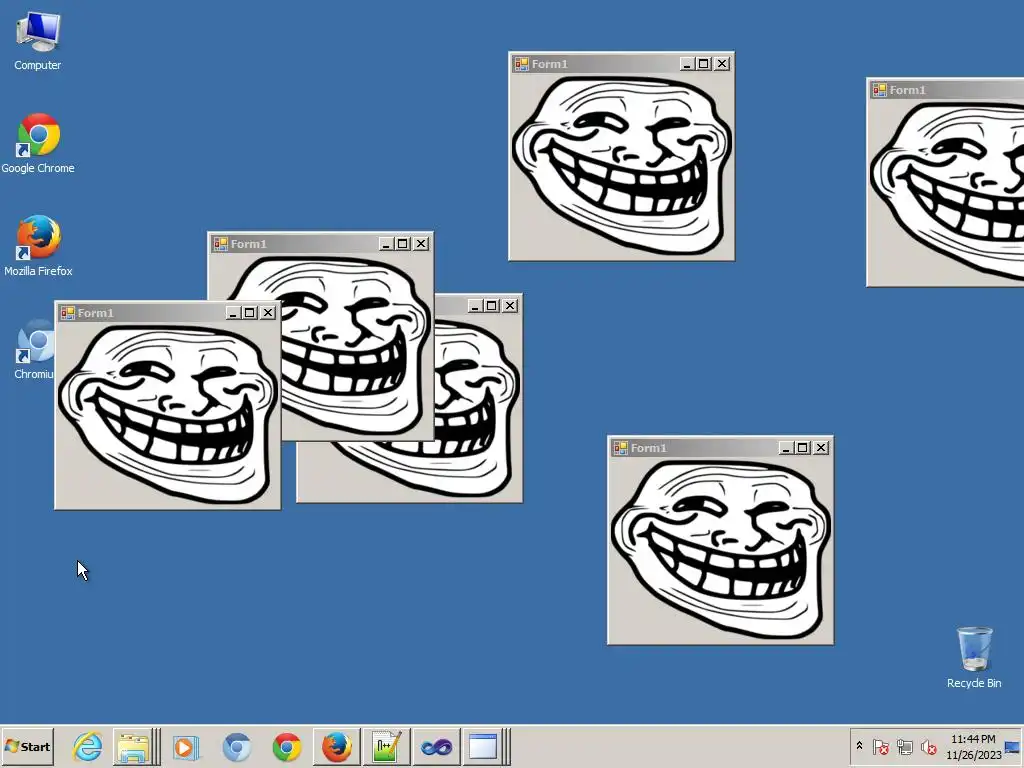Select the Google Chrome desktop shortcut
The width and height of the screenshot is (1024, 768).
38,144
